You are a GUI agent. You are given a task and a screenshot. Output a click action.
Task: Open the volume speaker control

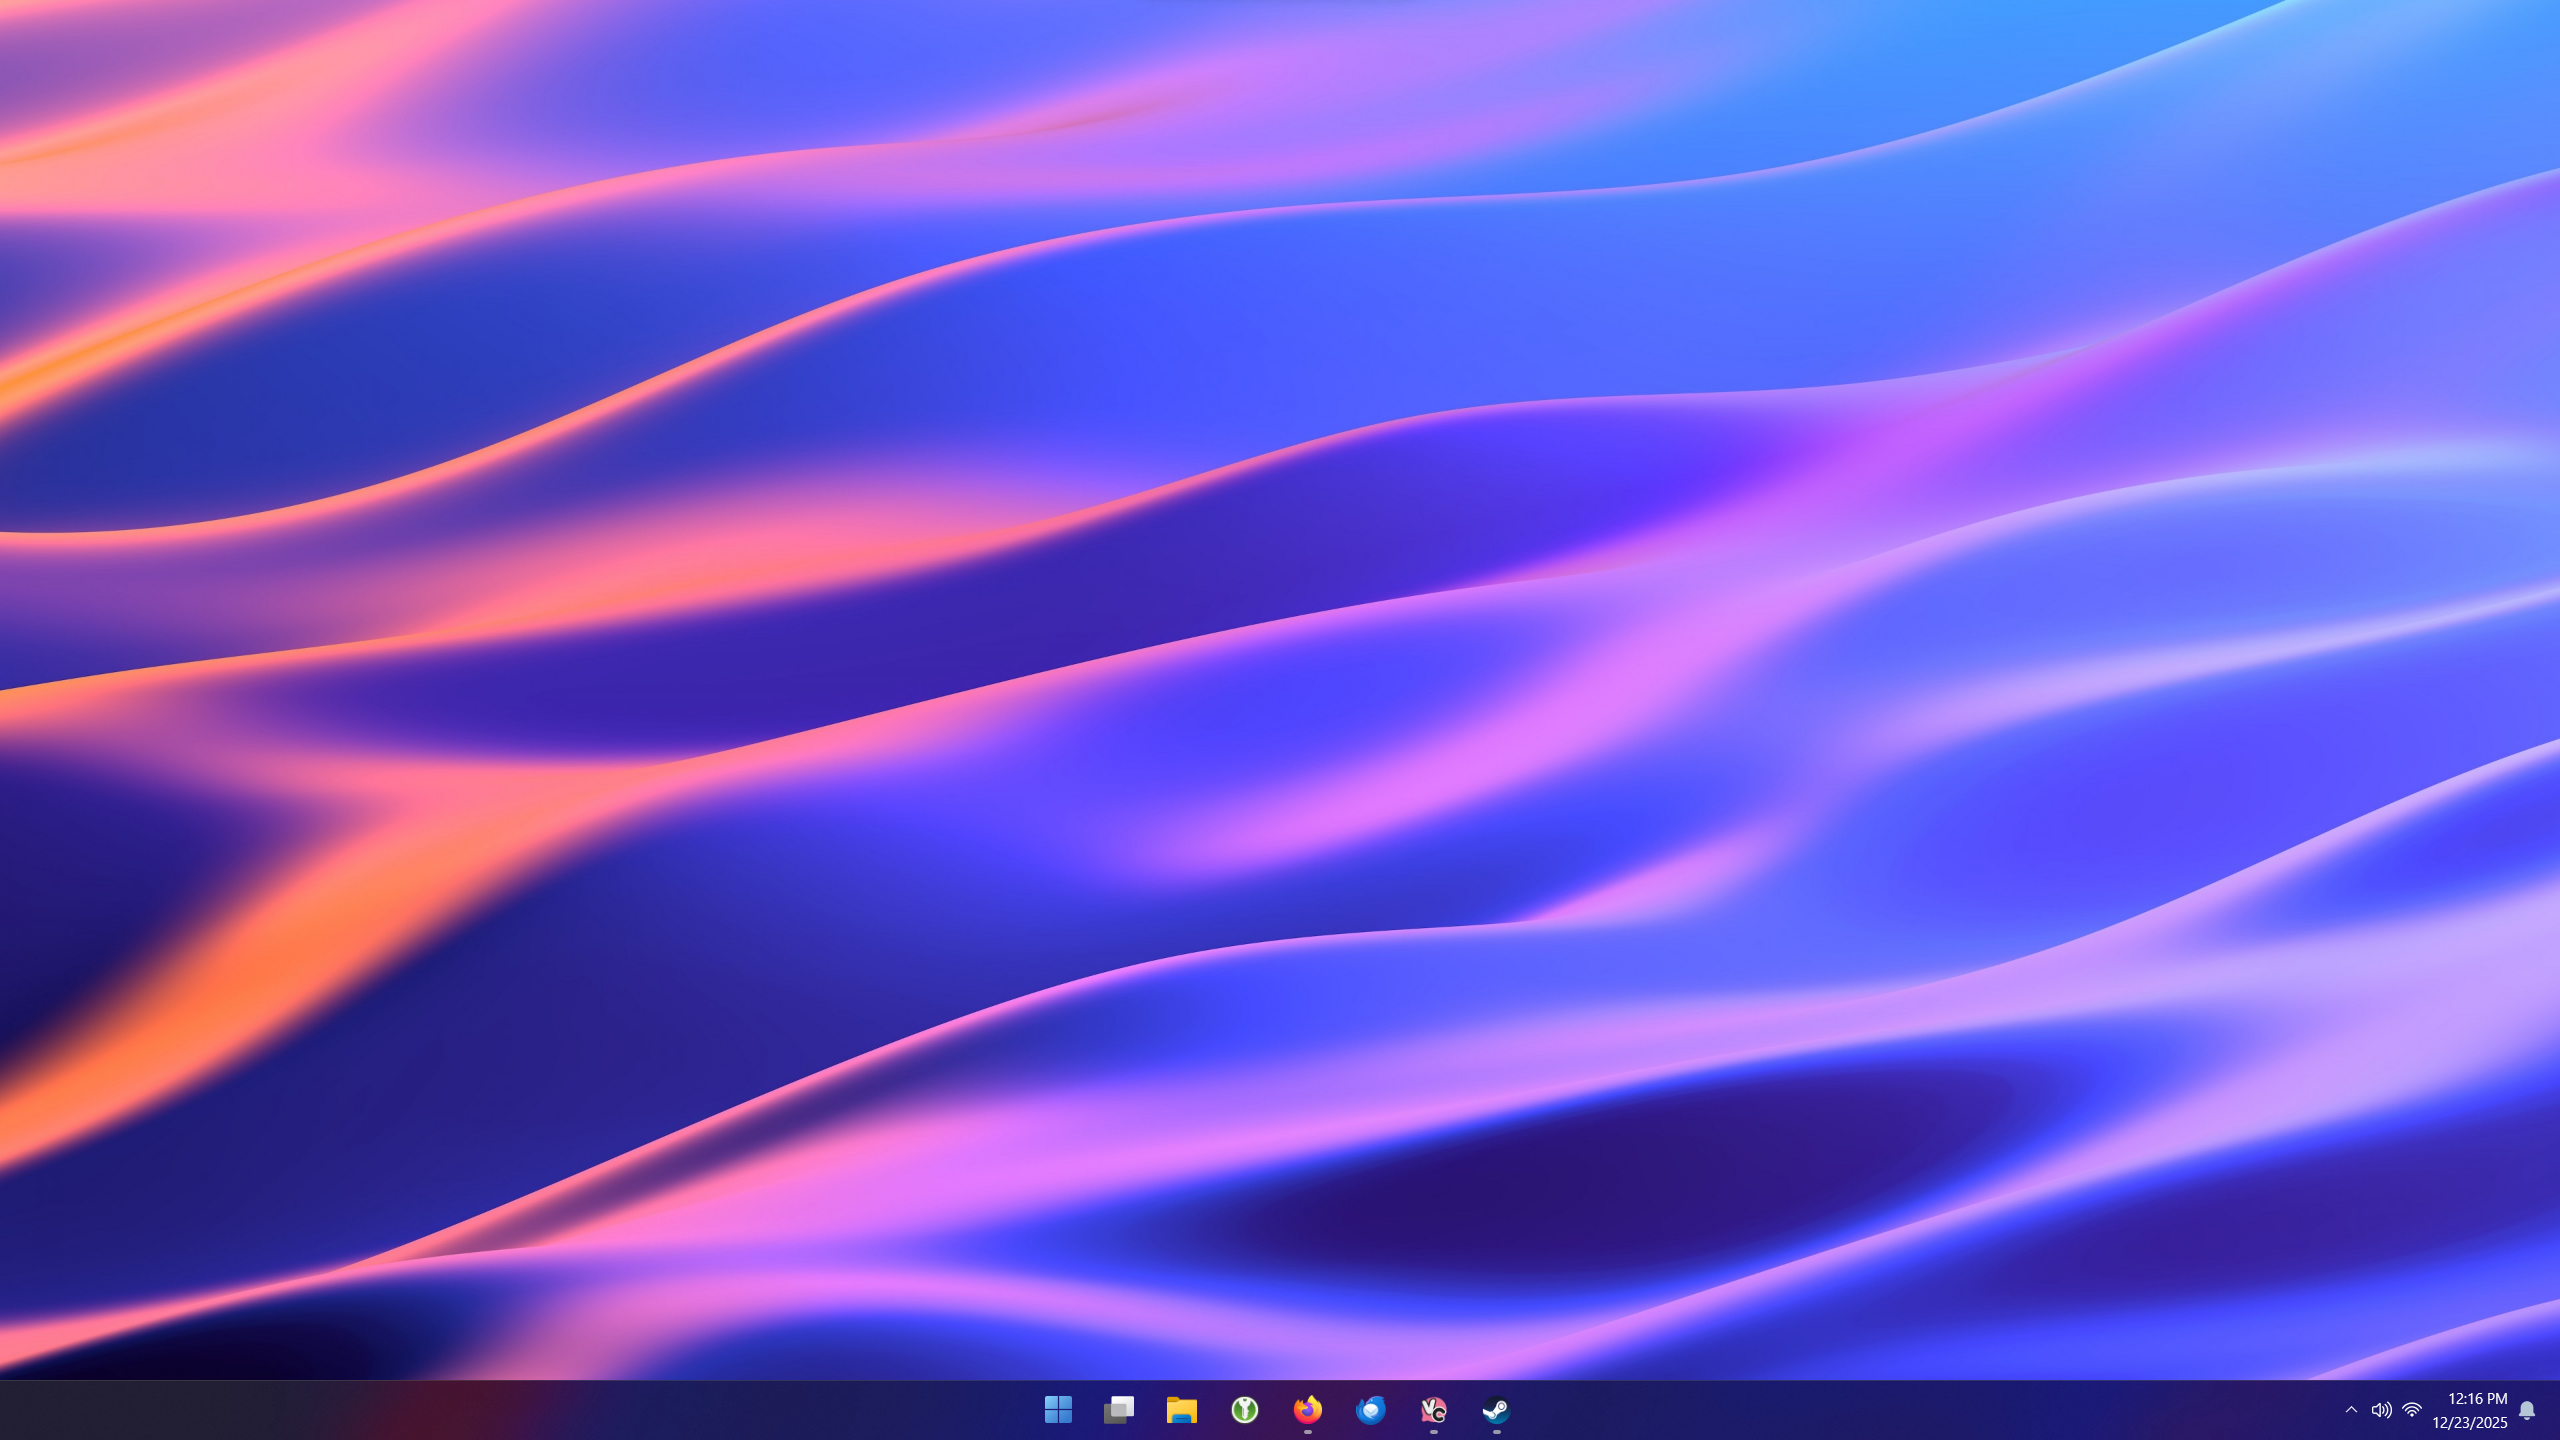2381,1410
